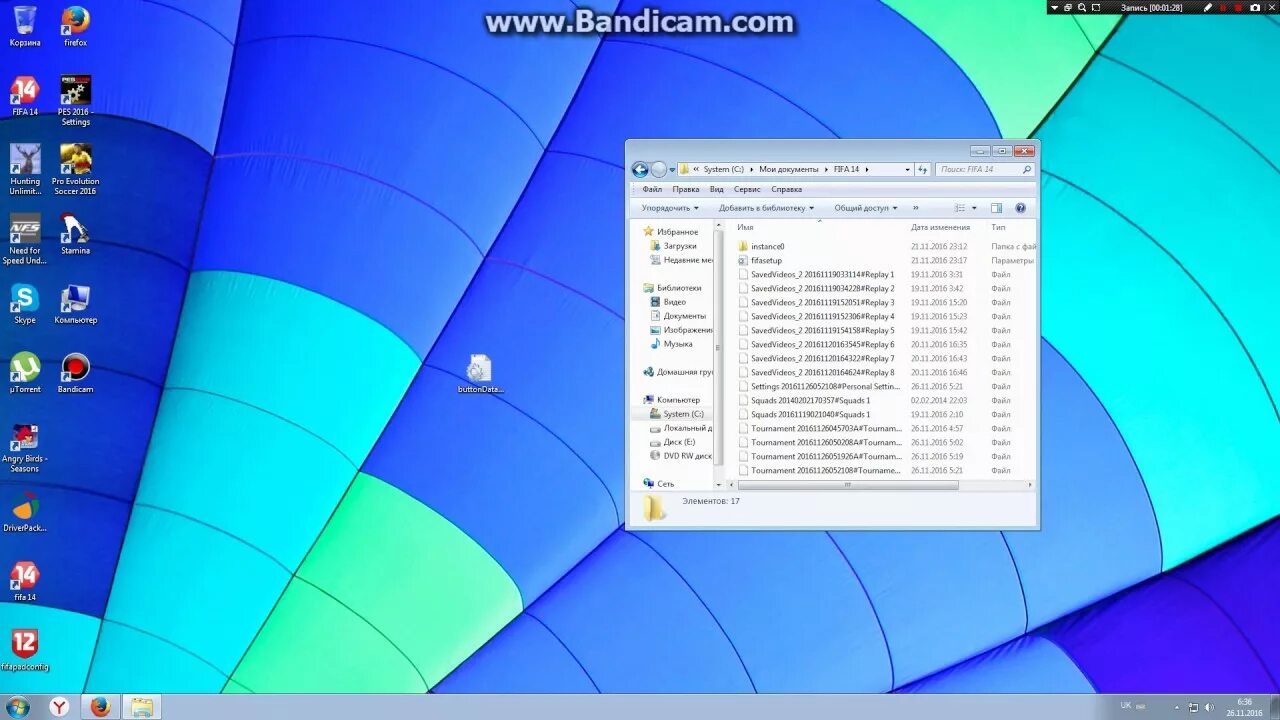This screenshot has width=1280, height=720.
Task: Show hidden toolbar commands via » chevron
Action: click(x=915, y=208)
